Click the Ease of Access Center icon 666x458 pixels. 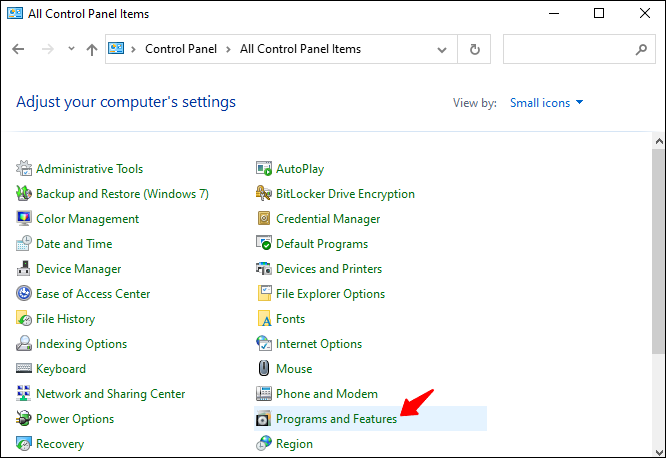[x=24, y=294]
